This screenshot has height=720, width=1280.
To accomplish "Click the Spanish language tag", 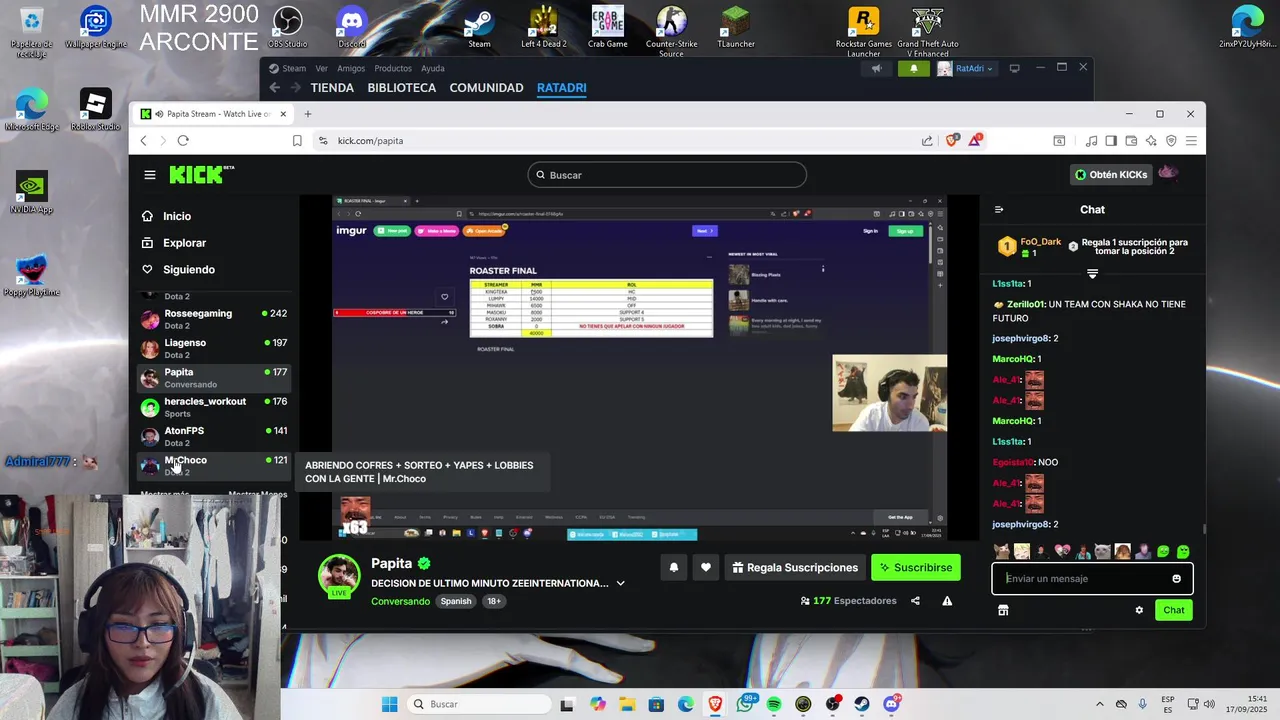I will [x=456, y=602].
